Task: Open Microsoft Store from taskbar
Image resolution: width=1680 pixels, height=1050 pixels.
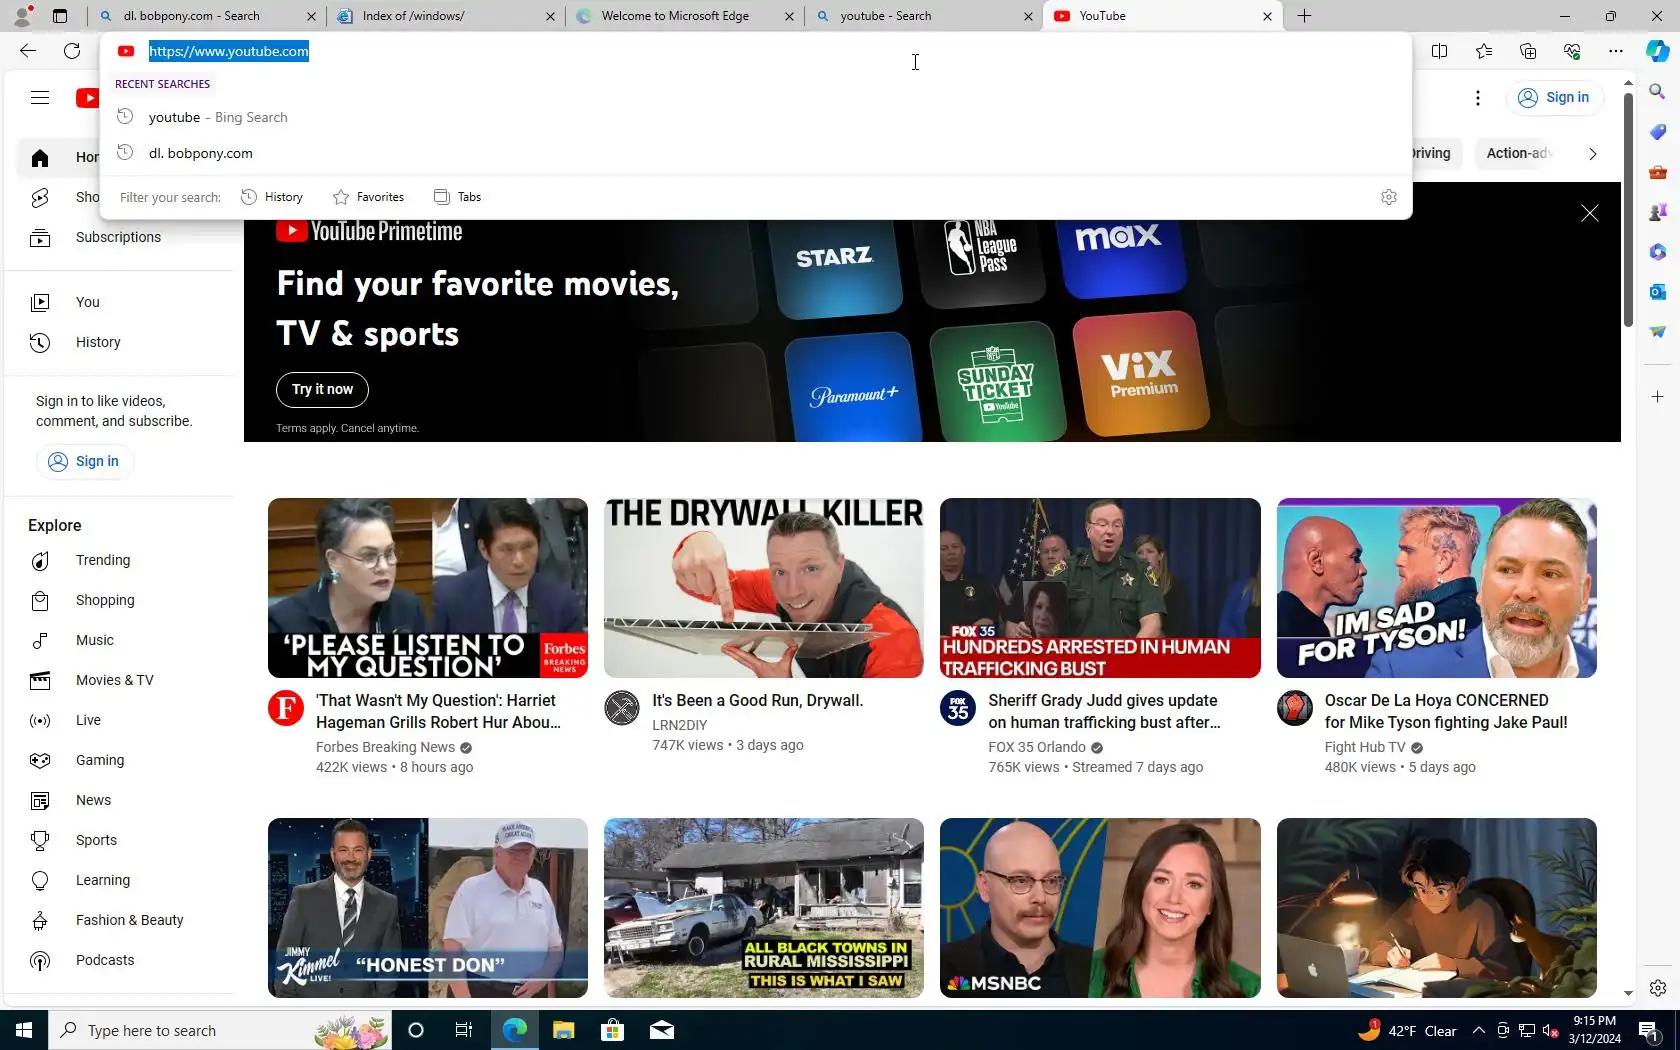Action: pos(612,1030)
